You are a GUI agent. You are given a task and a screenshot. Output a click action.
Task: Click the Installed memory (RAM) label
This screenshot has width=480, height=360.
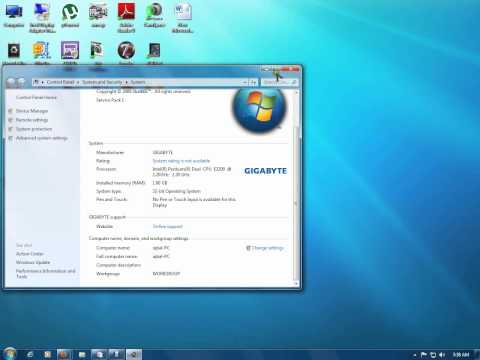[x=121, y=183]
